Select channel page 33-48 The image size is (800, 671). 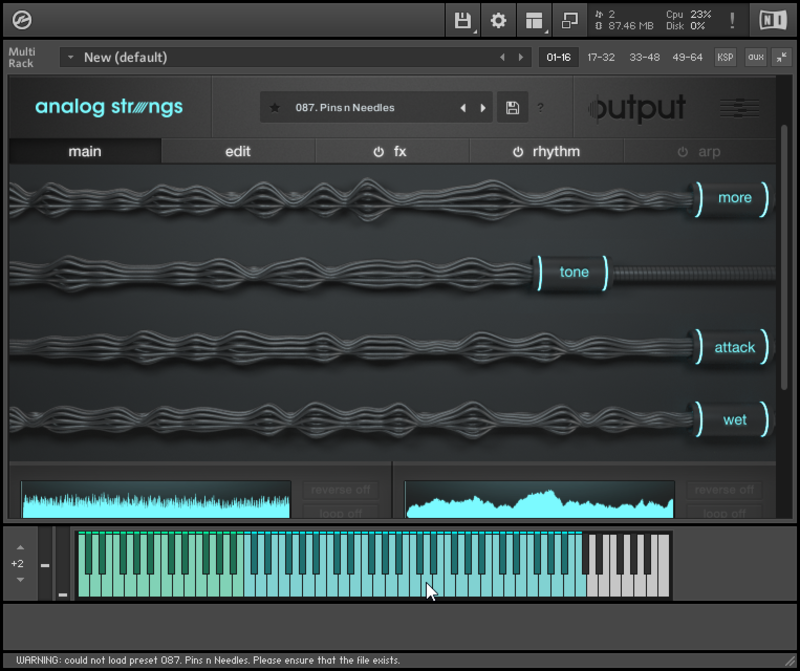[644, 57]
